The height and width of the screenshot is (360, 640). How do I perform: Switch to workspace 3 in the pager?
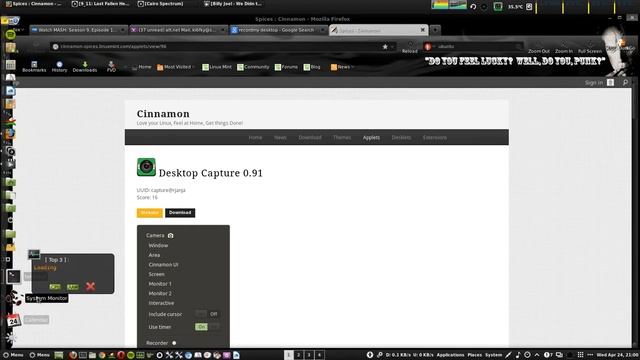click(309, 355)
